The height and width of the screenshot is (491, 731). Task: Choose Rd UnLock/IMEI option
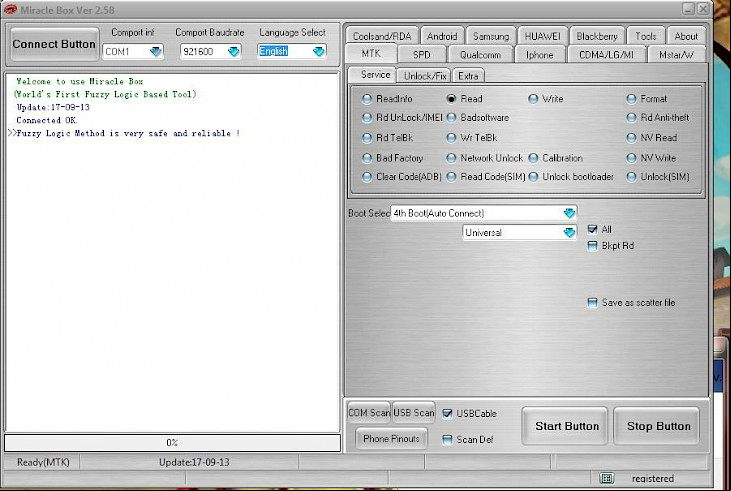pyautogui.click(x=402, y=118)
